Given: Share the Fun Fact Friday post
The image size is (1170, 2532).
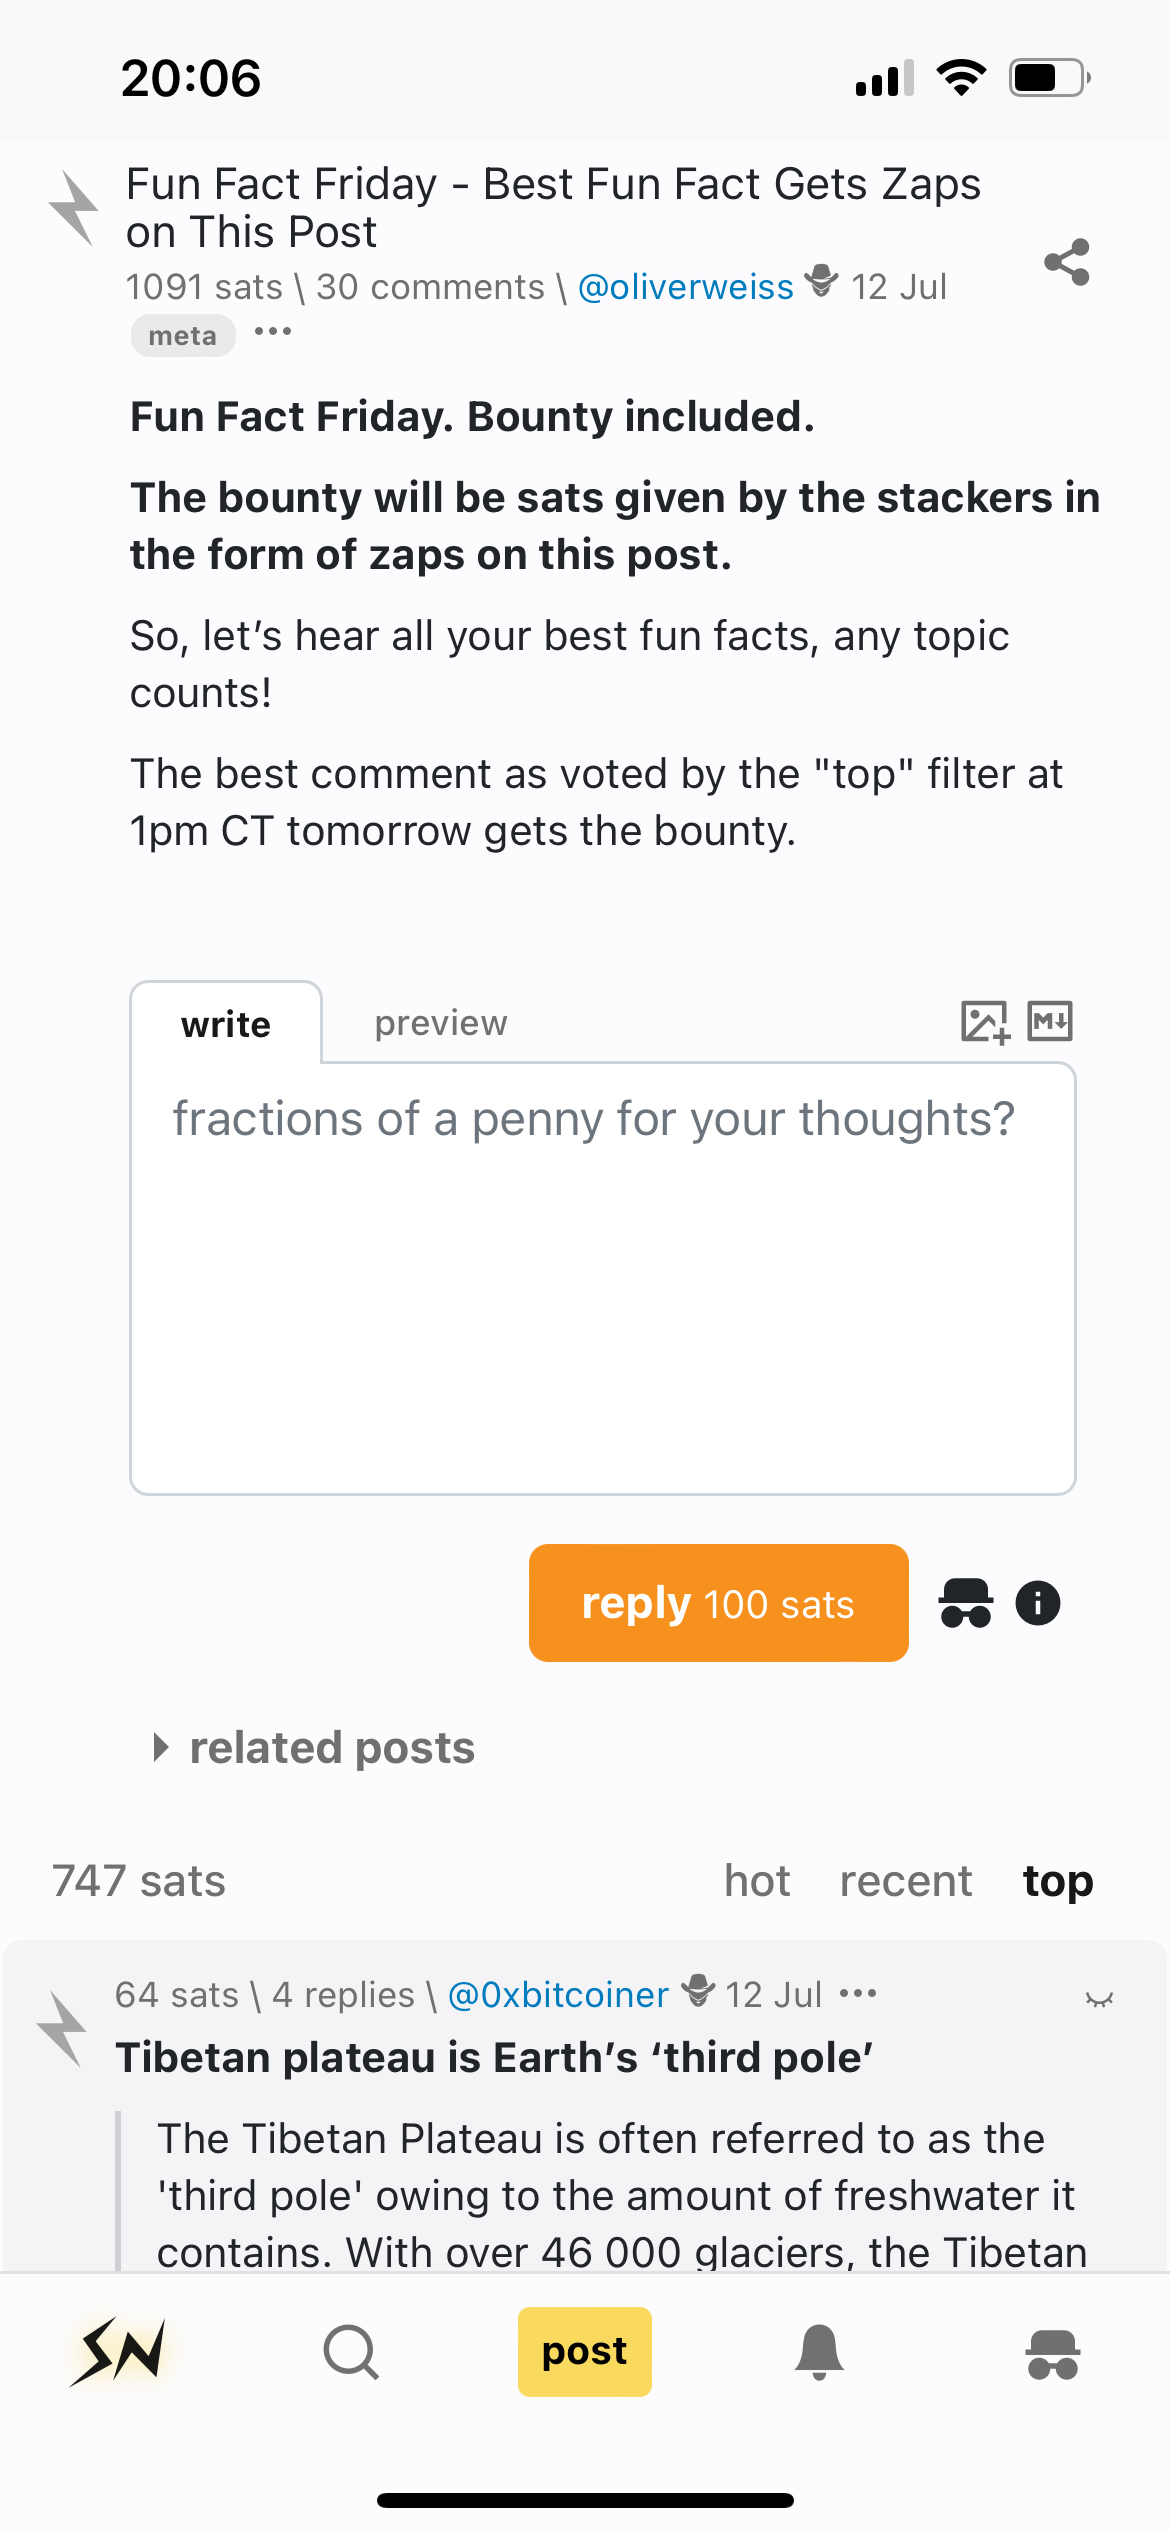Looking at the screenshot, I should [1066, 262].
